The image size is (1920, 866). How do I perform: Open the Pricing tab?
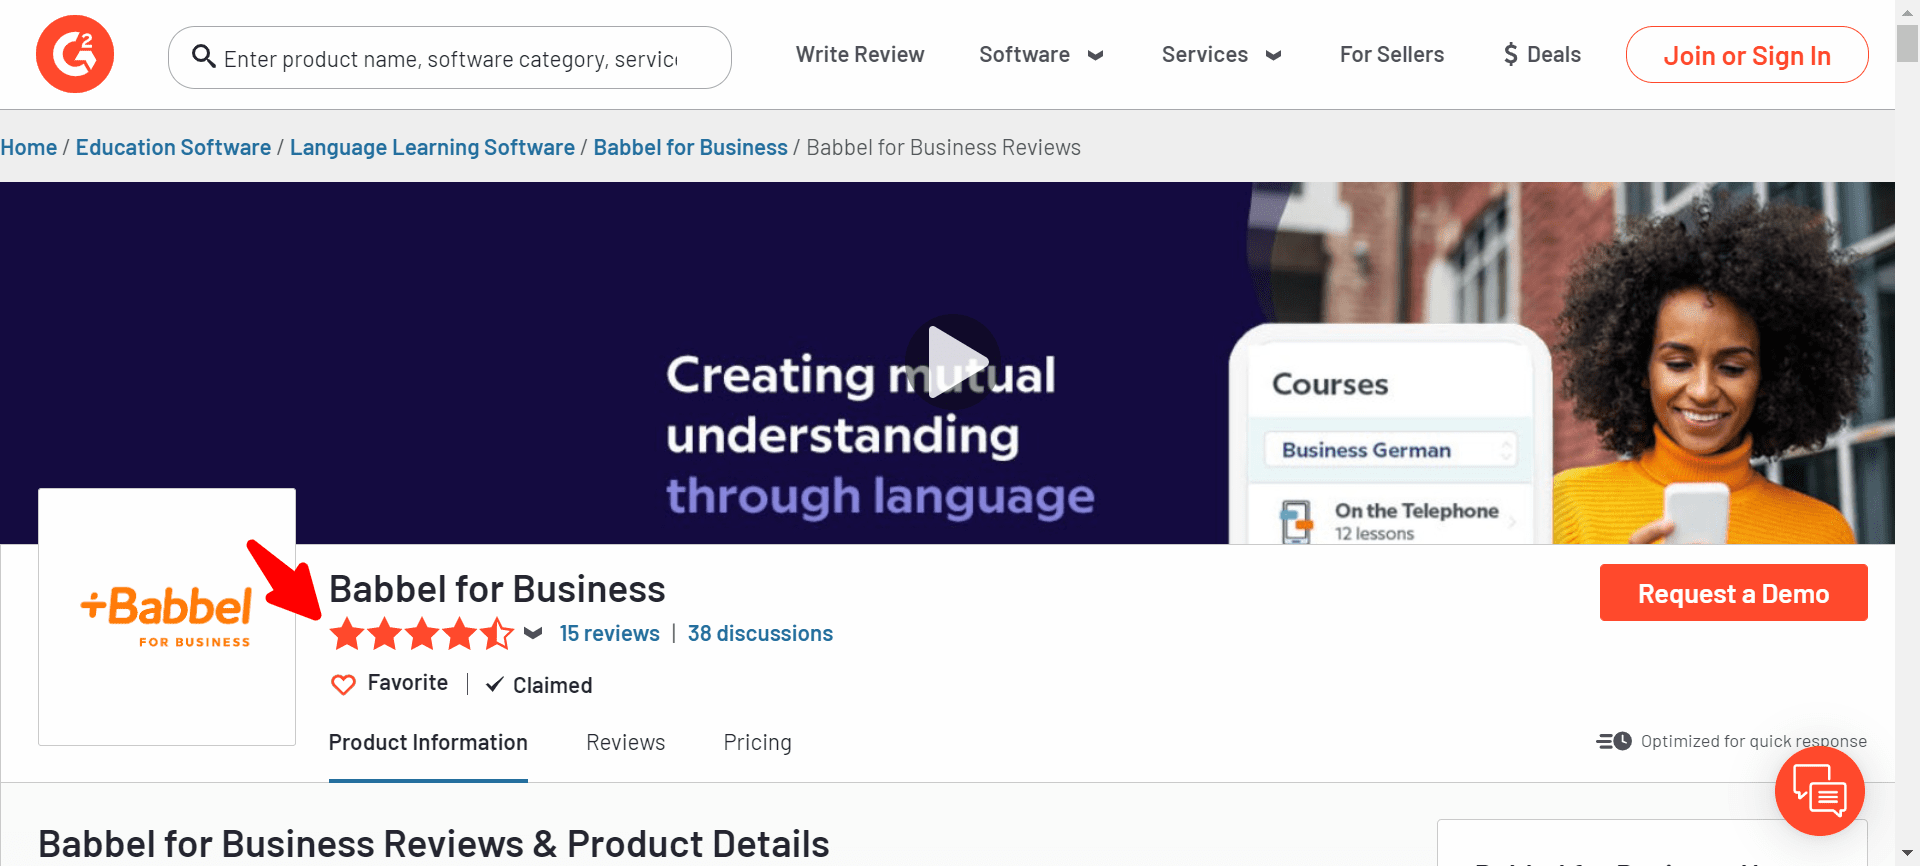coord(757,742)
